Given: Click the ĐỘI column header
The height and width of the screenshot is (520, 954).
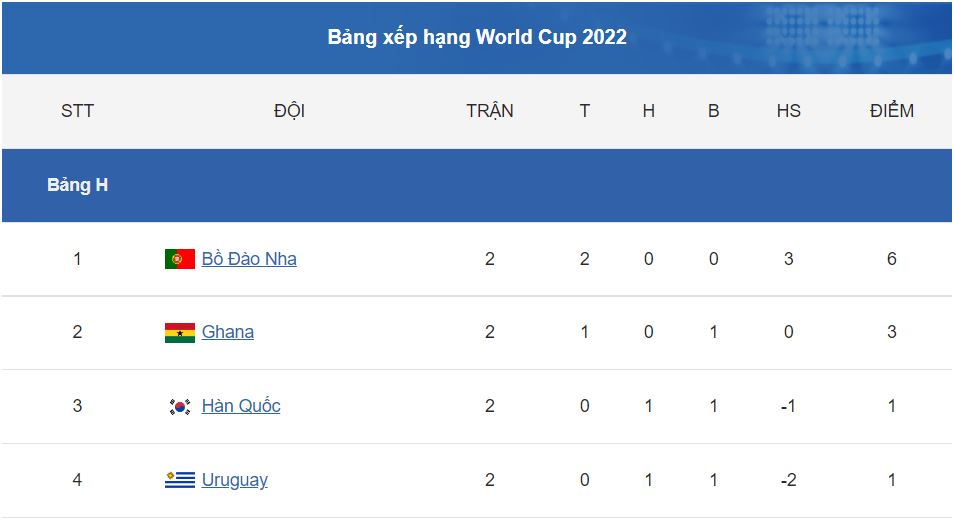Looking at the screenshot, I should pos(289,111).
